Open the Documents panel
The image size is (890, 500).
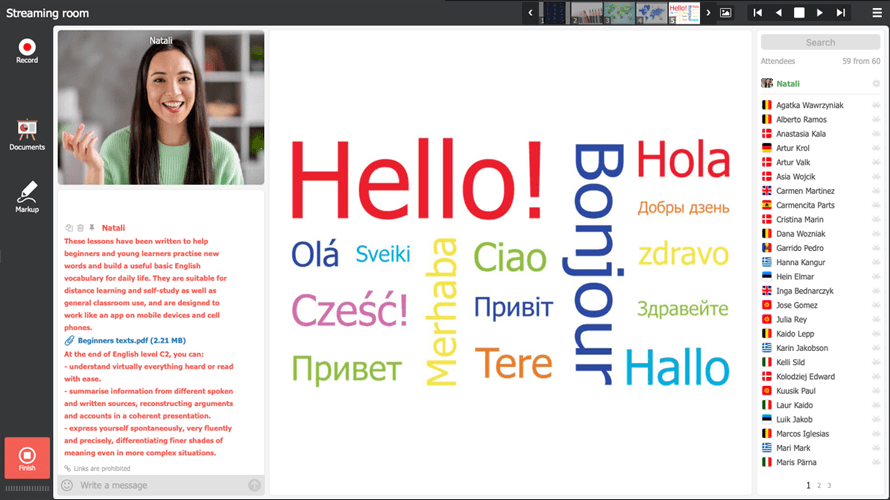[x=27, y=135]
